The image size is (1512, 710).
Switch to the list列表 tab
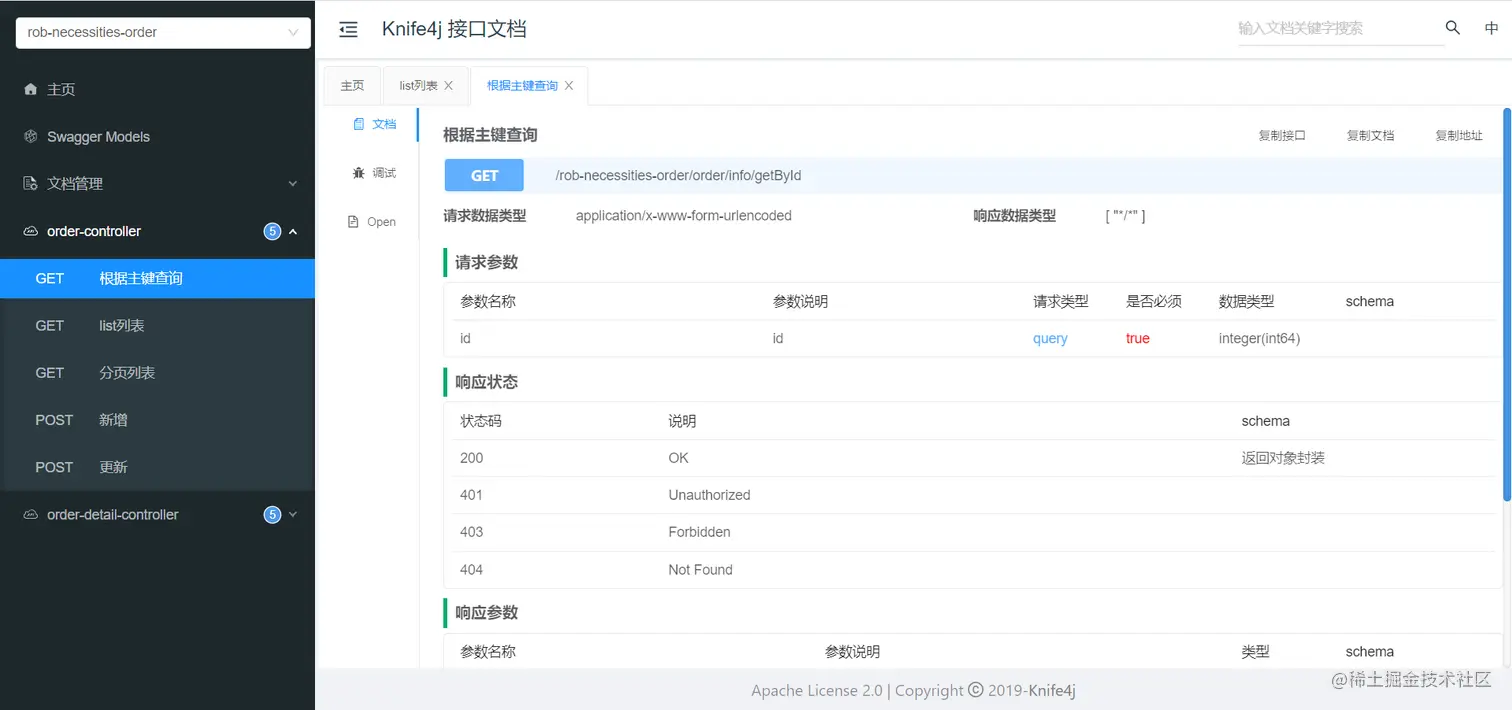(x=427, y=86)
